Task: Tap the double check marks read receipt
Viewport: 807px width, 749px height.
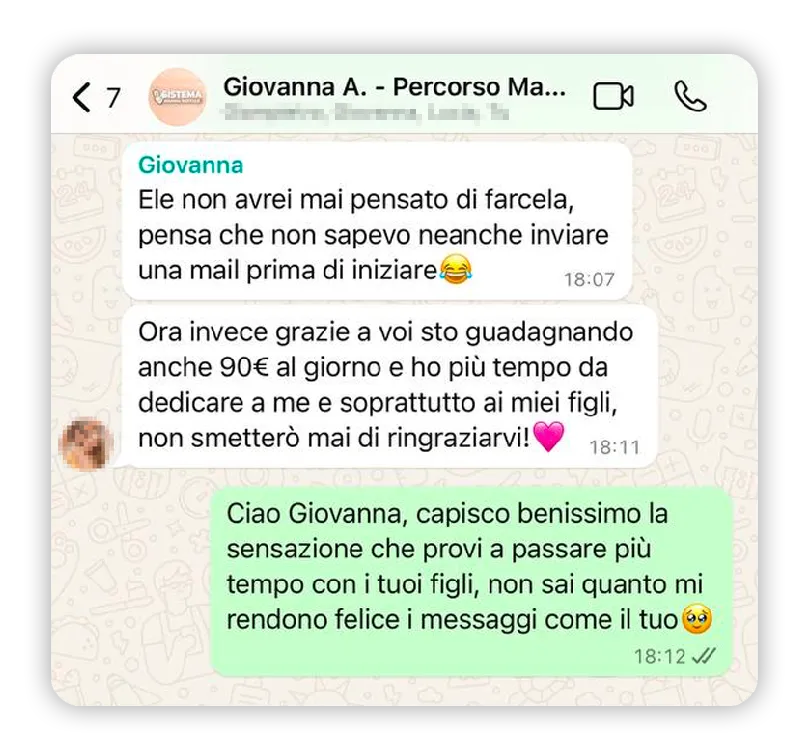Action: tap(703, 656)
